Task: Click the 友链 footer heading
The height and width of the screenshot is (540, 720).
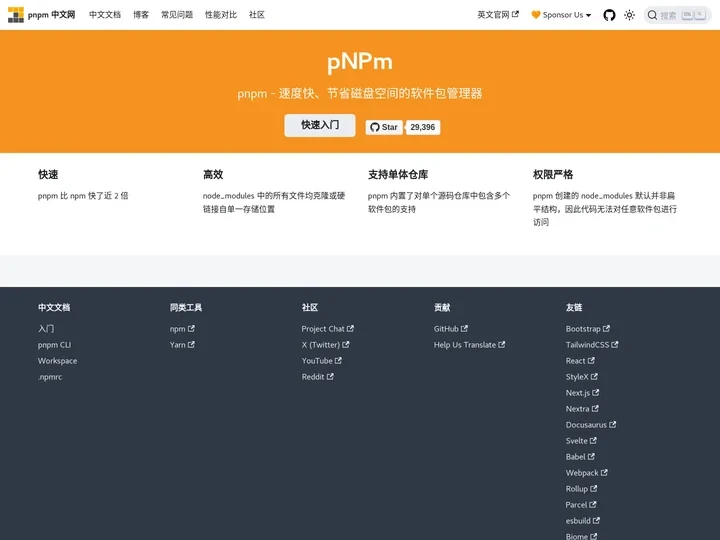Action: click(574, 308)
